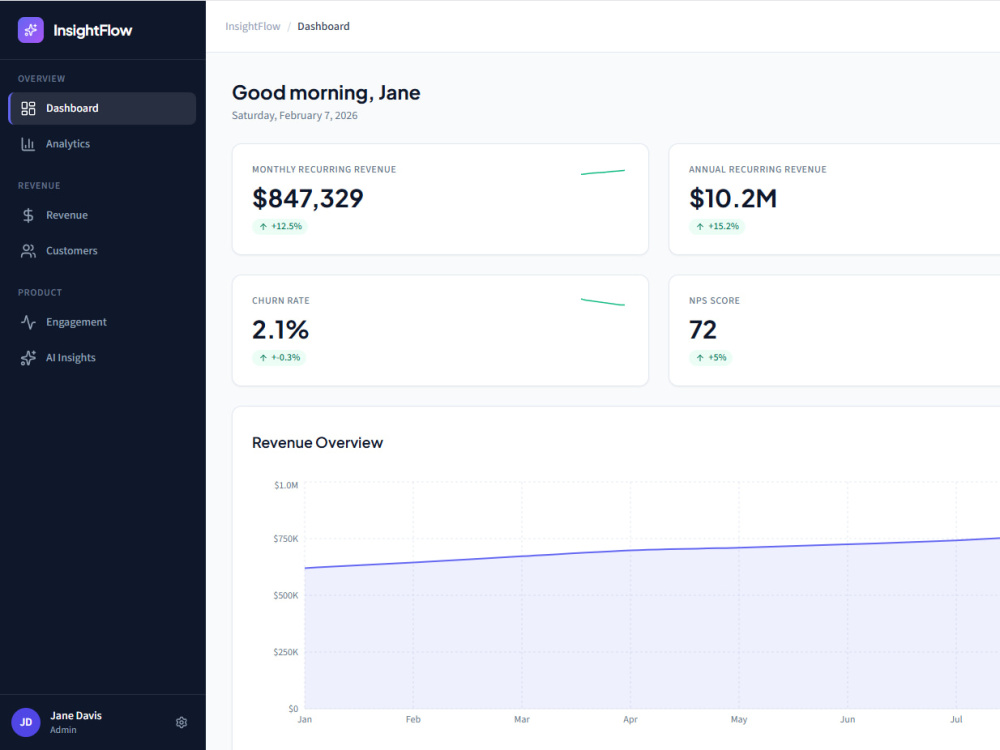Select AI Insights in the sidebar
Image resolution: width=1000 pixels, height=750 pixels.
pyautogui.click(x=102, y=358)
